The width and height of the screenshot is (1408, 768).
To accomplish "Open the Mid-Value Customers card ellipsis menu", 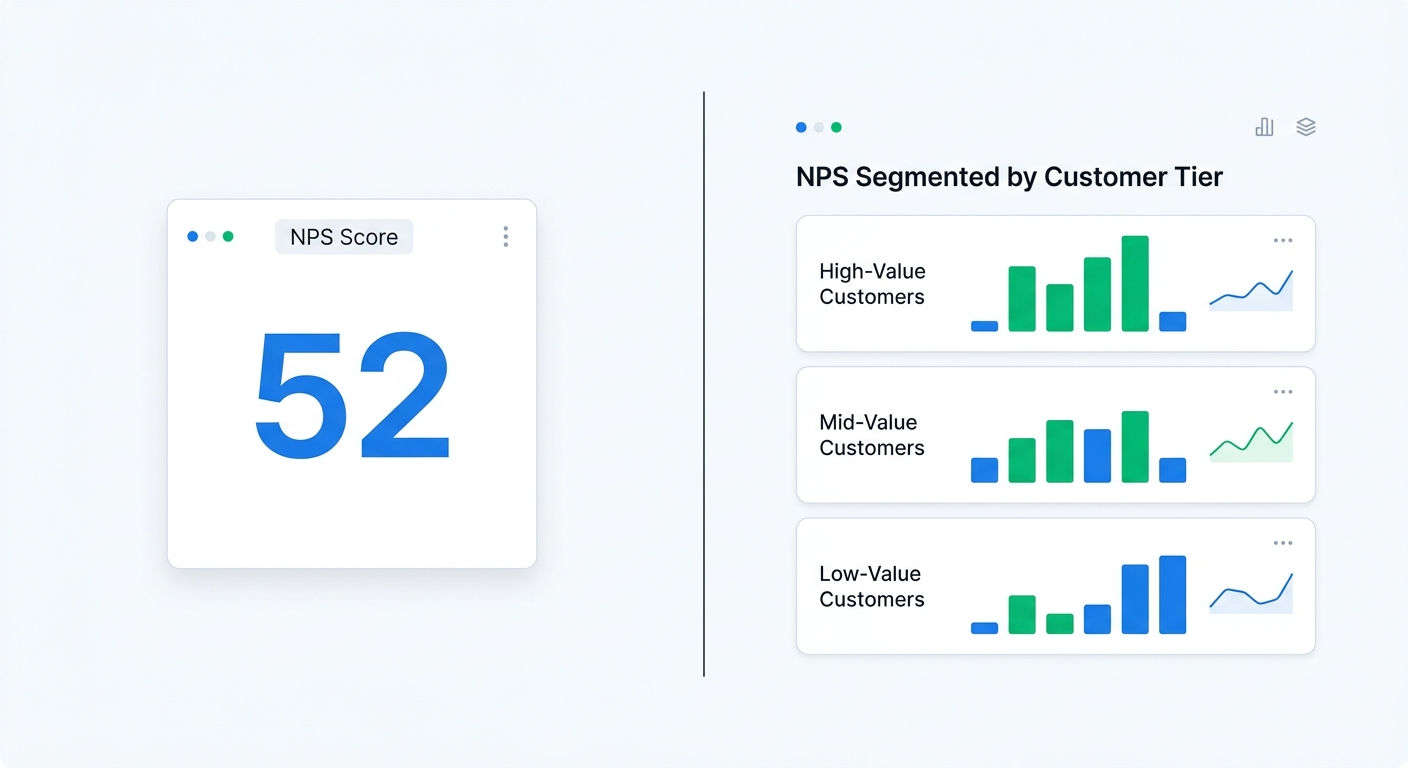I will [x=1283, y=392].
